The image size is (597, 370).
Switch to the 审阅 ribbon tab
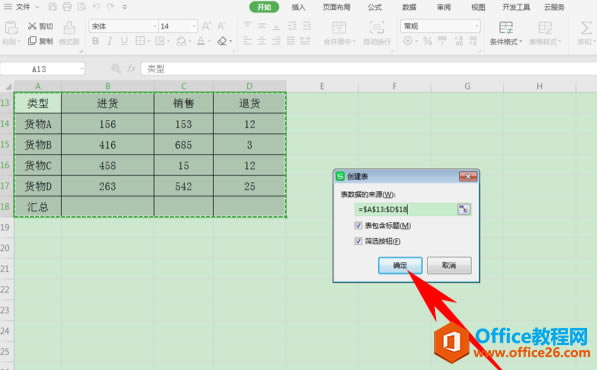point(444,7)
